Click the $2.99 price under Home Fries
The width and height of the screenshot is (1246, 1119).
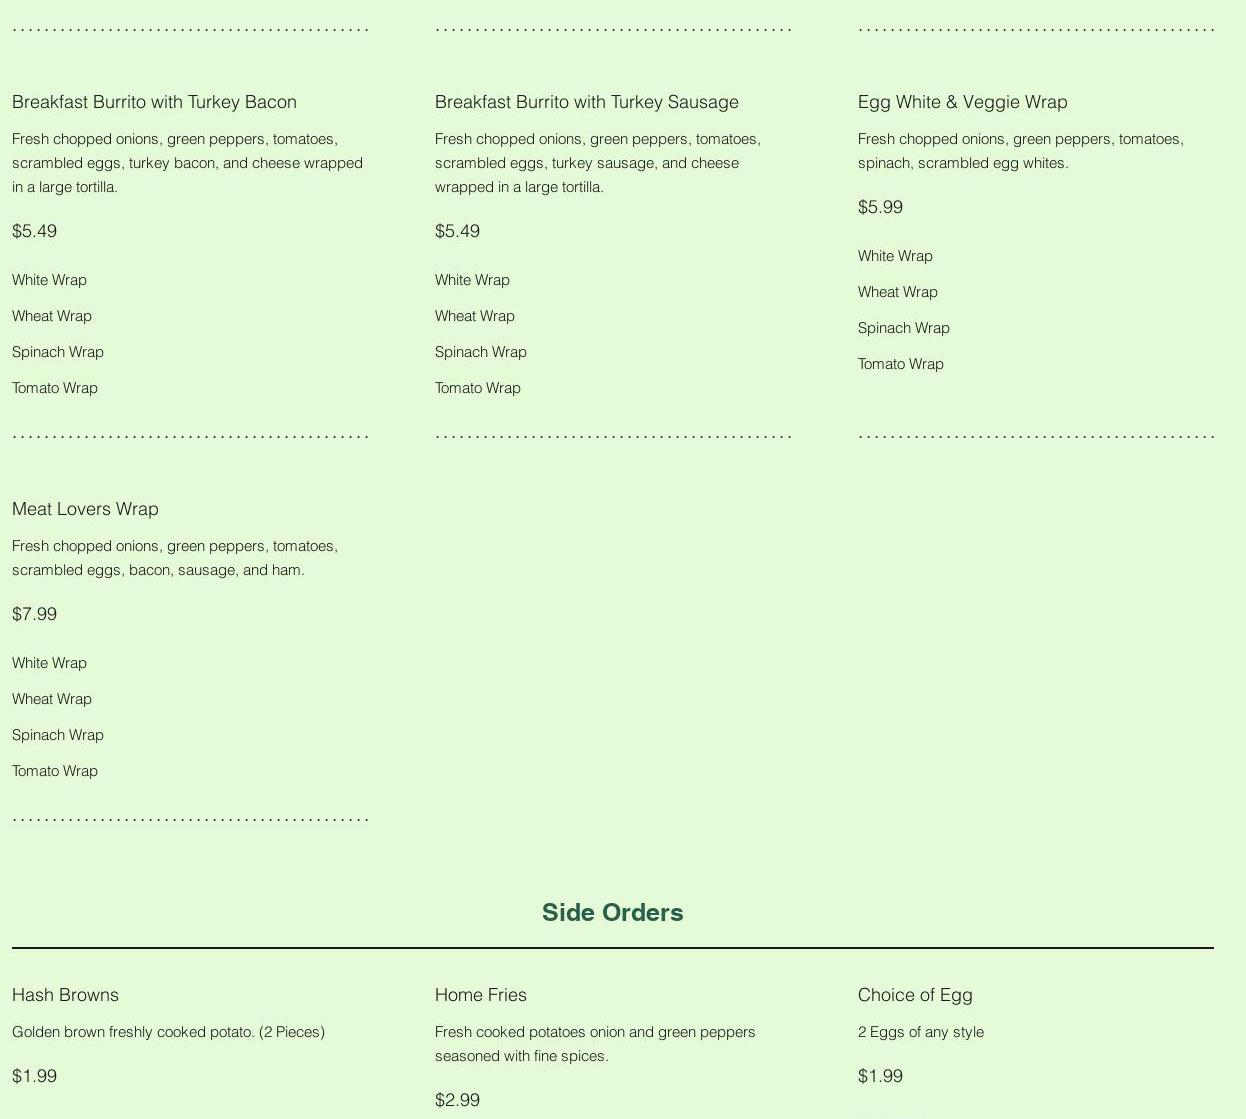(457, 1100)
